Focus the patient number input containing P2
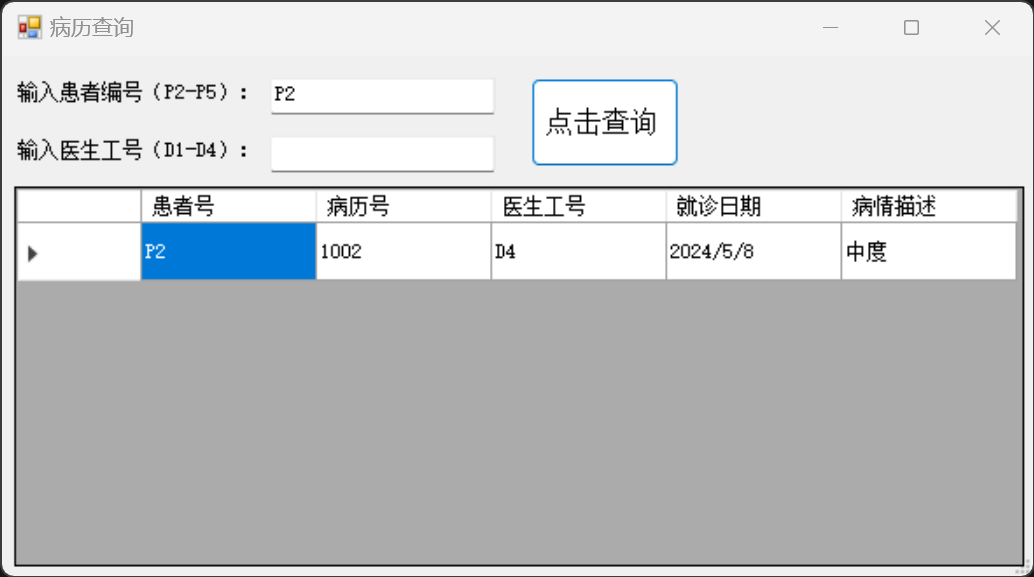The image size is (1034, 577). [382, 96]
